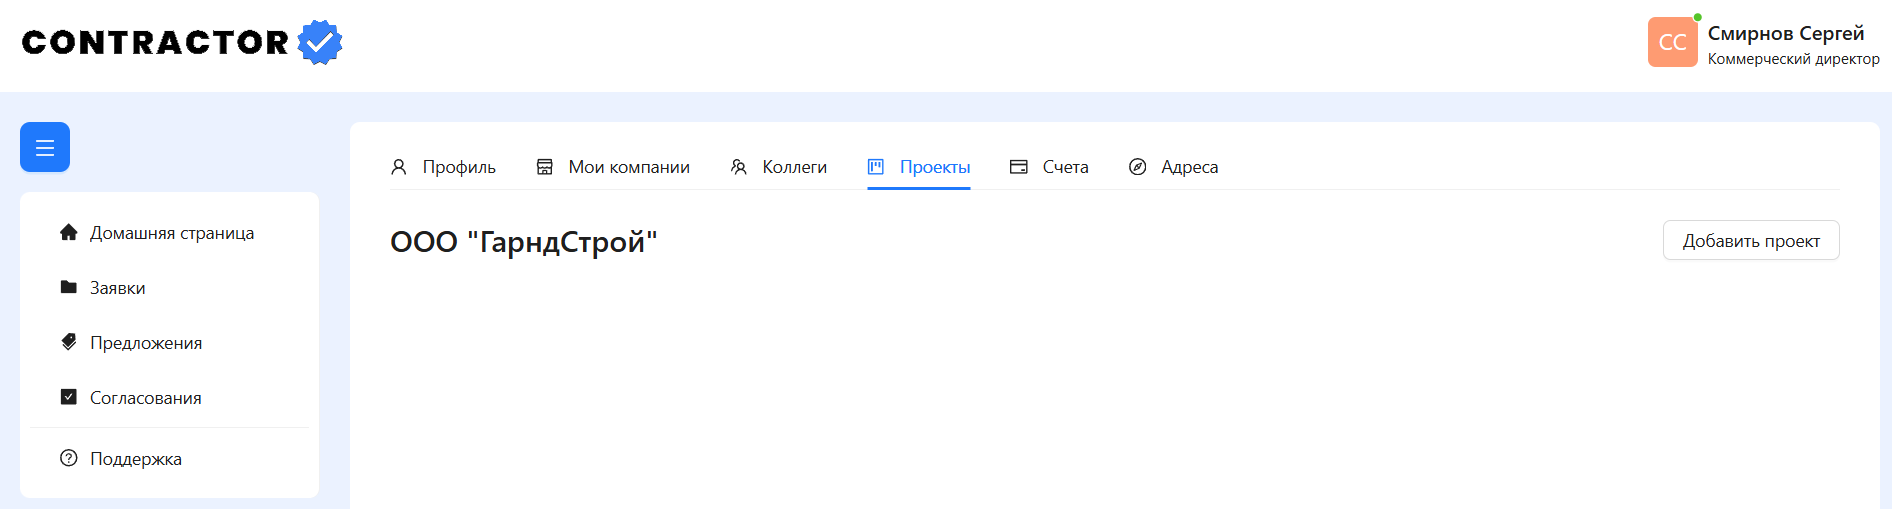Image resolution: width=1892 pixels, height=509 pixels.
Task: Click the hamburger menu toggle button
Action: pos(45,147)
